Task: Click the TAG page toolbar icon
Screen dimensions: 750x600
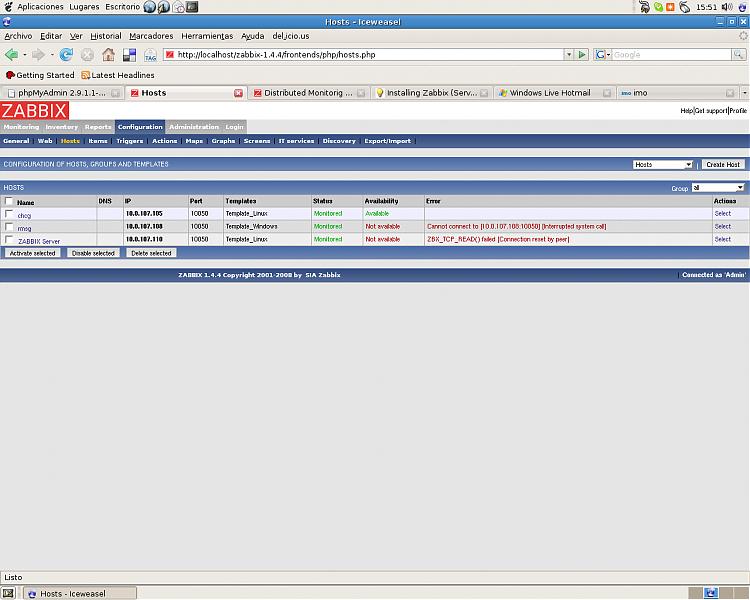Action: click(x=150, y=55)
